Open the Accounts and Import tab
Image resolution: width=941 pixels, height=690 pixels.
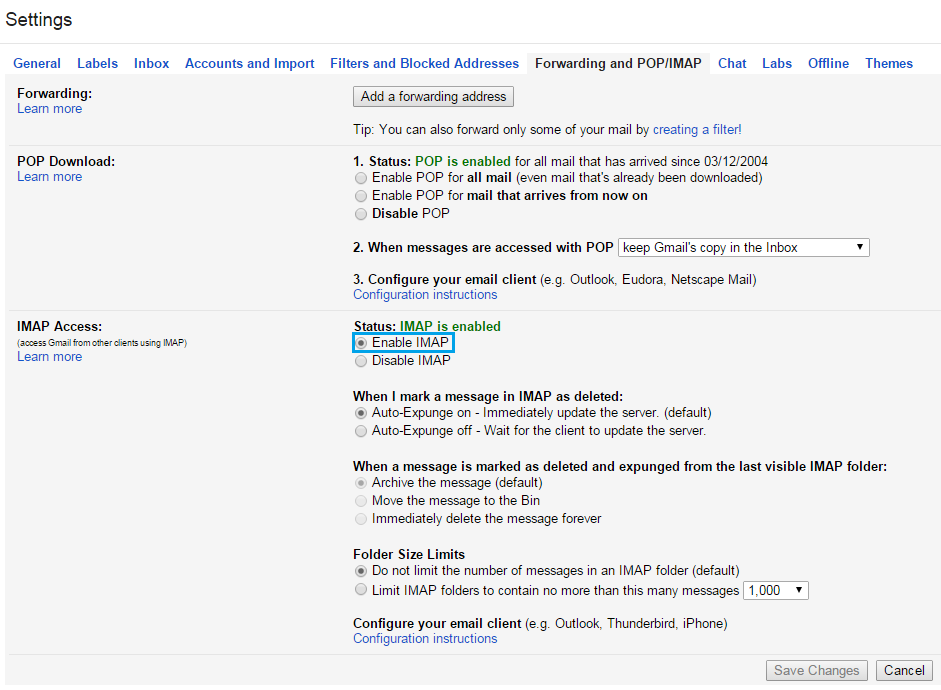249,63
